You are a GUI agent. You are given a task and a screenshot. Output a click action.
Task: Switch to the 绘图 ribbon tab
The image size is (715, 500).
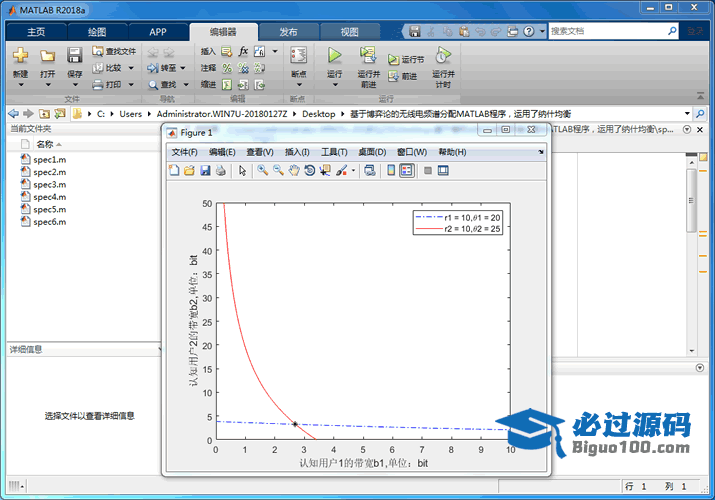click(x=97, y=31)
